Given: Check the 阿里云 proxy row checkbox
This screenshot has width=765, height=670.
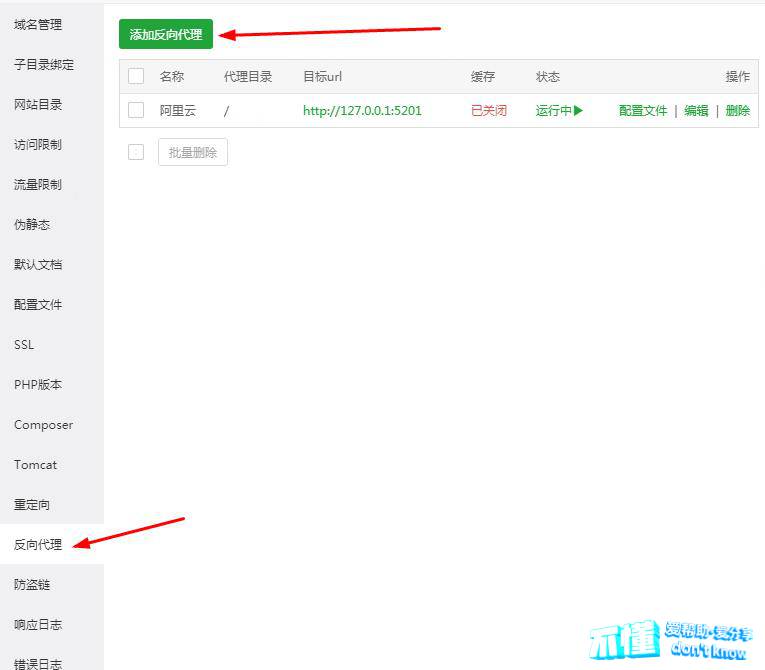Looking at the screenshot, I should [136, 111].
